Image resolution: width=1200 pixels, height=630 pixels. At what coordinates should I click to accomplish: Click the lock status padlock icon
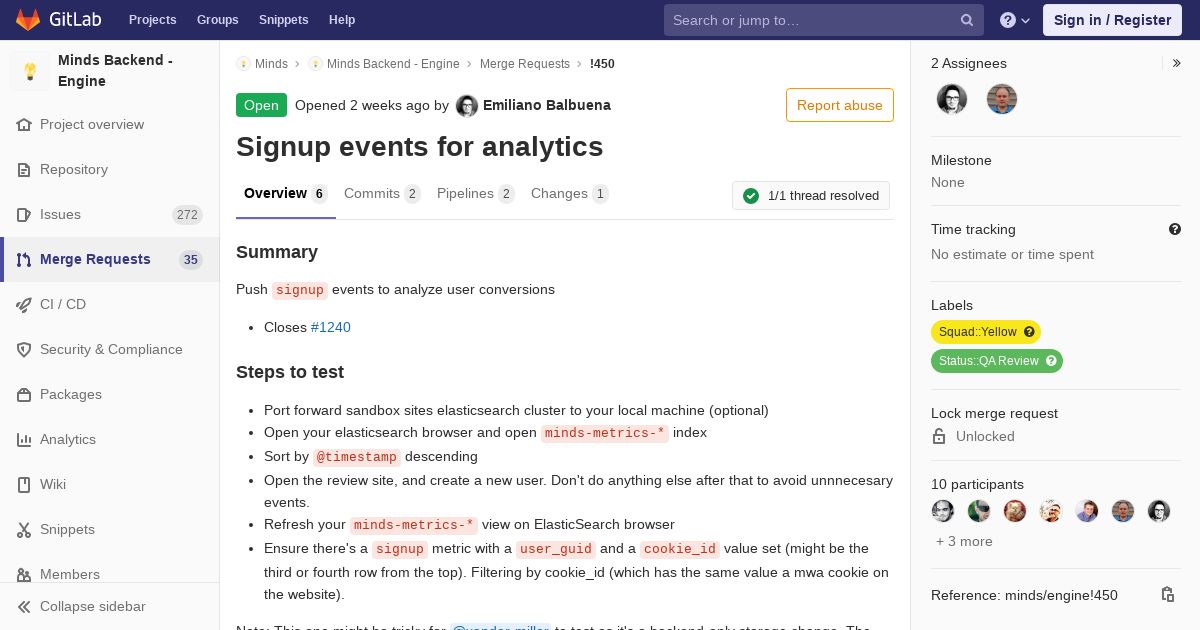click(x=939, y=436)
